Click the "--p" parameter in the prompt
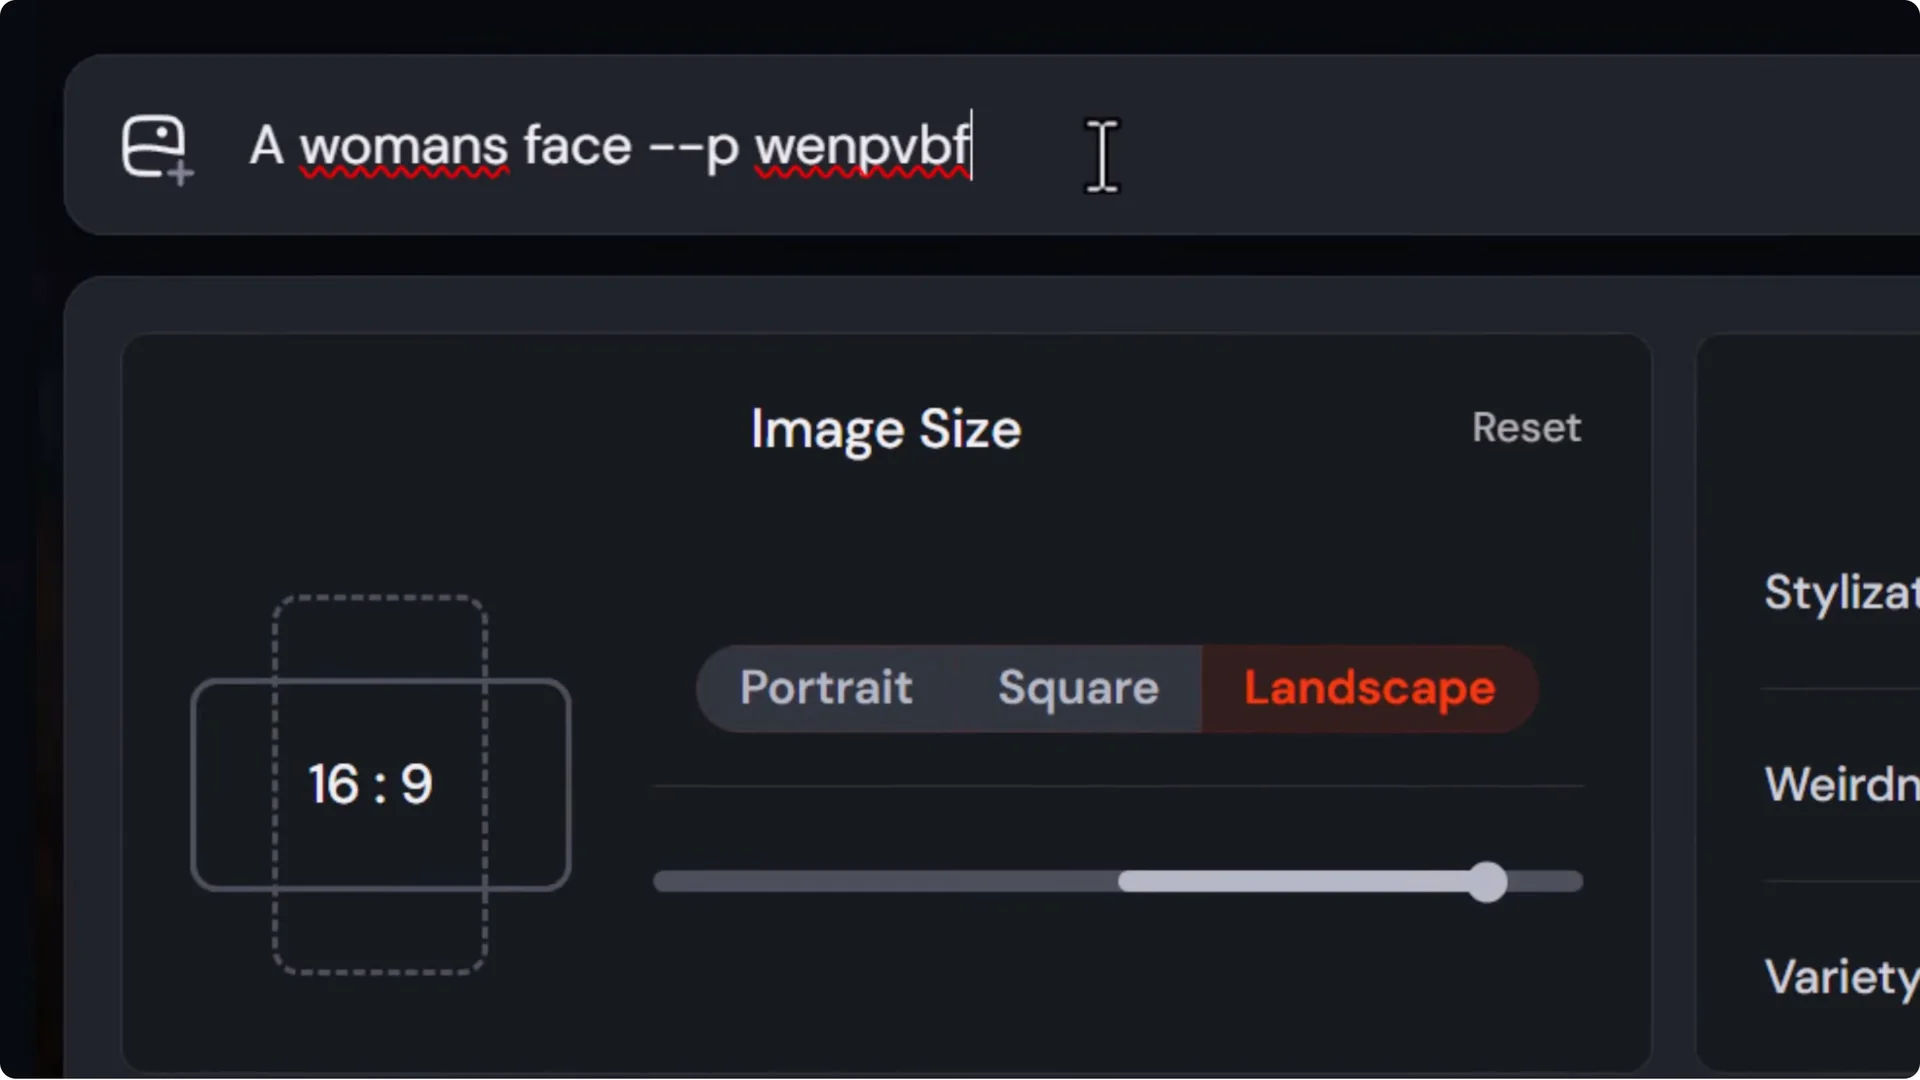This screenshot has height=1080, width=1920. click(694, 148)
